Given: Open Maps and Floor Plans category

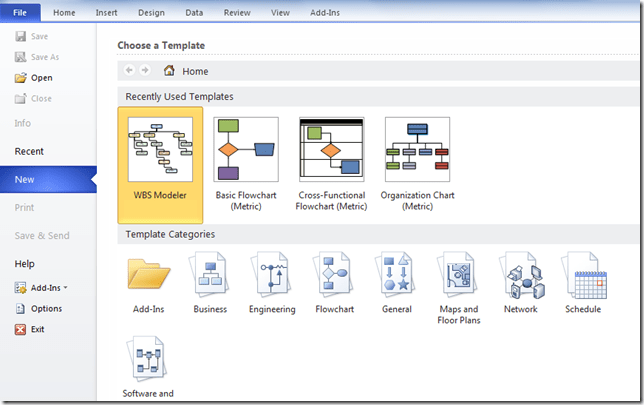Looking at the screenshot, I should 458,281.
